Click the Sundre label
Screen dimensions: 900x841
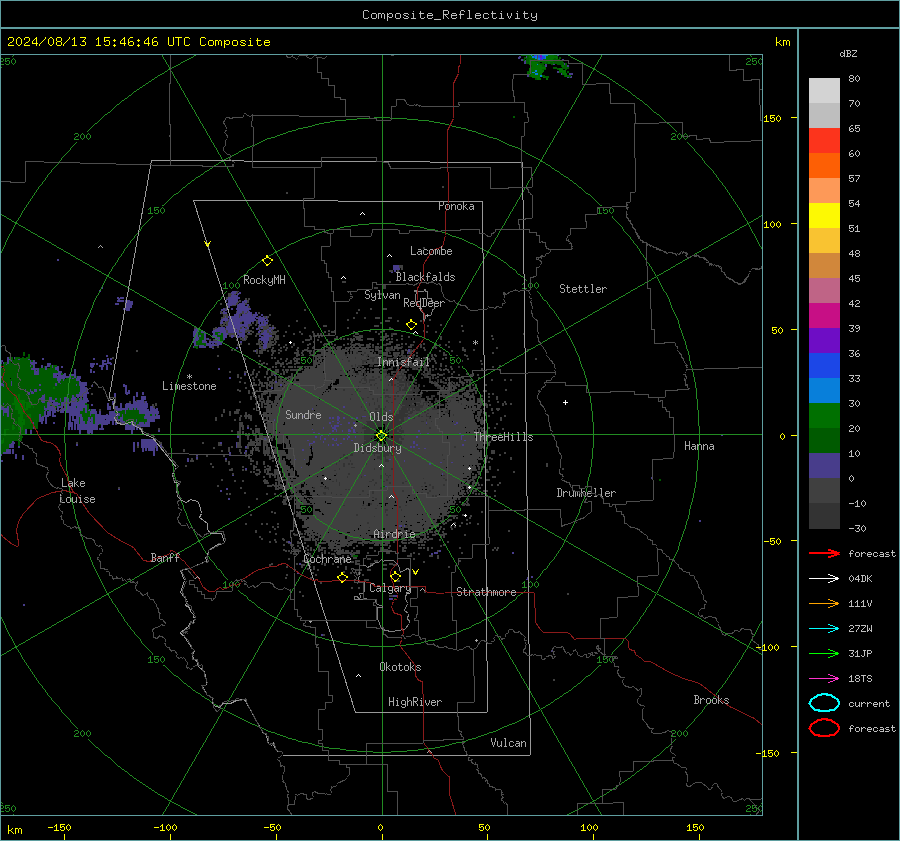tap(303, 414)
